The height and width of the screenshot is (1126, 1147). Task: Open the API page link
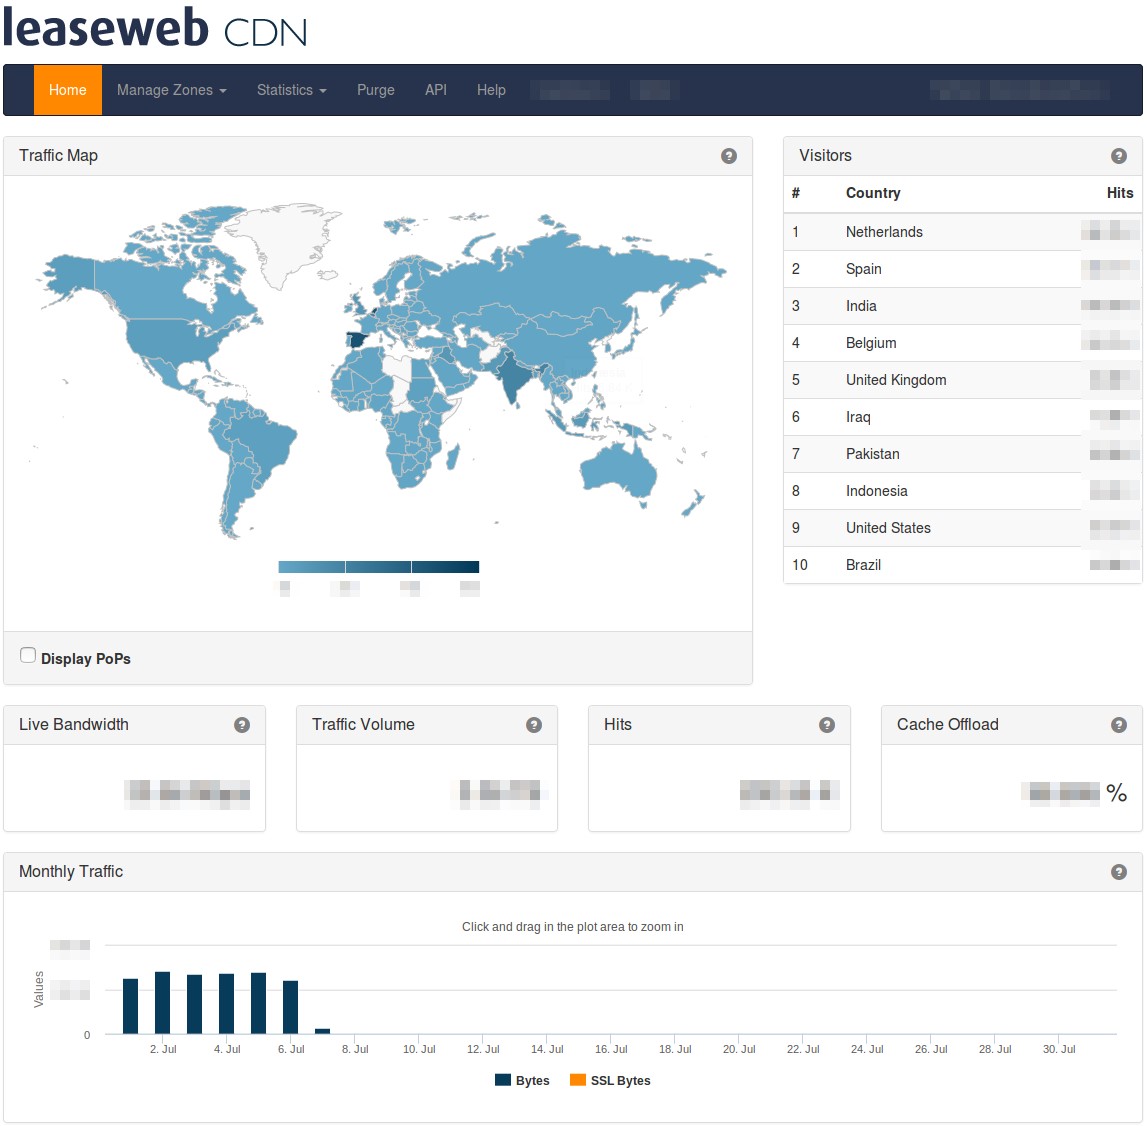click(436, 90)
